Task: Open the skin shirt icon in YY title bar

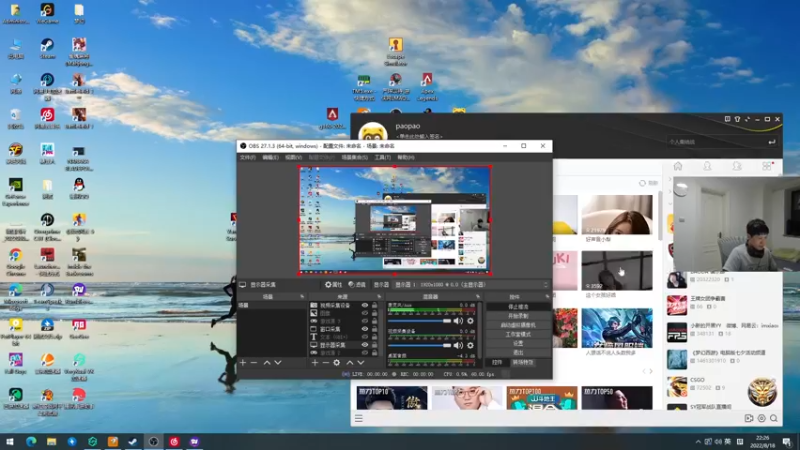Action: click(x=737, y=119)
